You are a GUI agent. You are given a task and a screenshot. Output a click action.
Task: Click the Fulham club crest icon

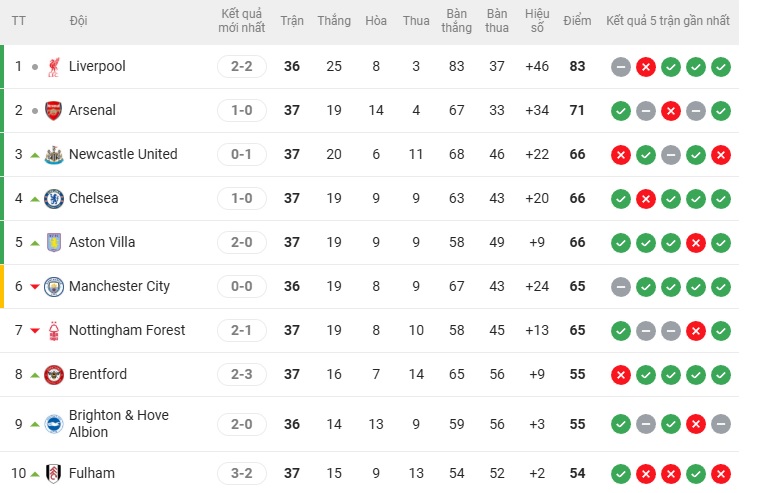pyautogui.click(x=54, y=474)
